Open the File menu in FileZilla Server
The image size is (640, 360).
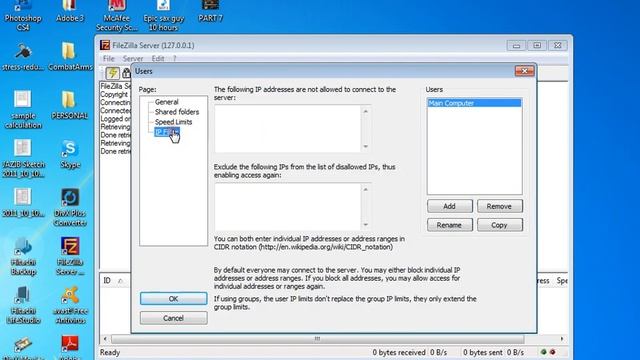pos(109,58)
